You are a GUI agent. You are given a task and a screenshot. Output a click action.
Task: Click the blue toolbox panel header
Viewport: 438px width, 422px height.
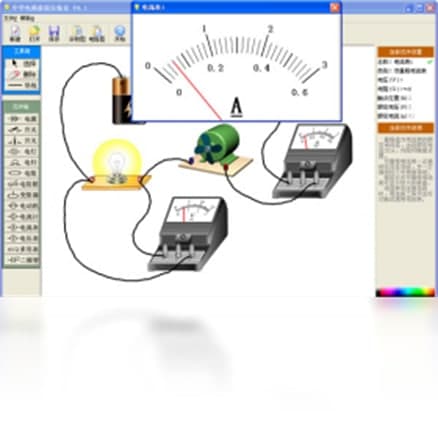pos(22,51)
